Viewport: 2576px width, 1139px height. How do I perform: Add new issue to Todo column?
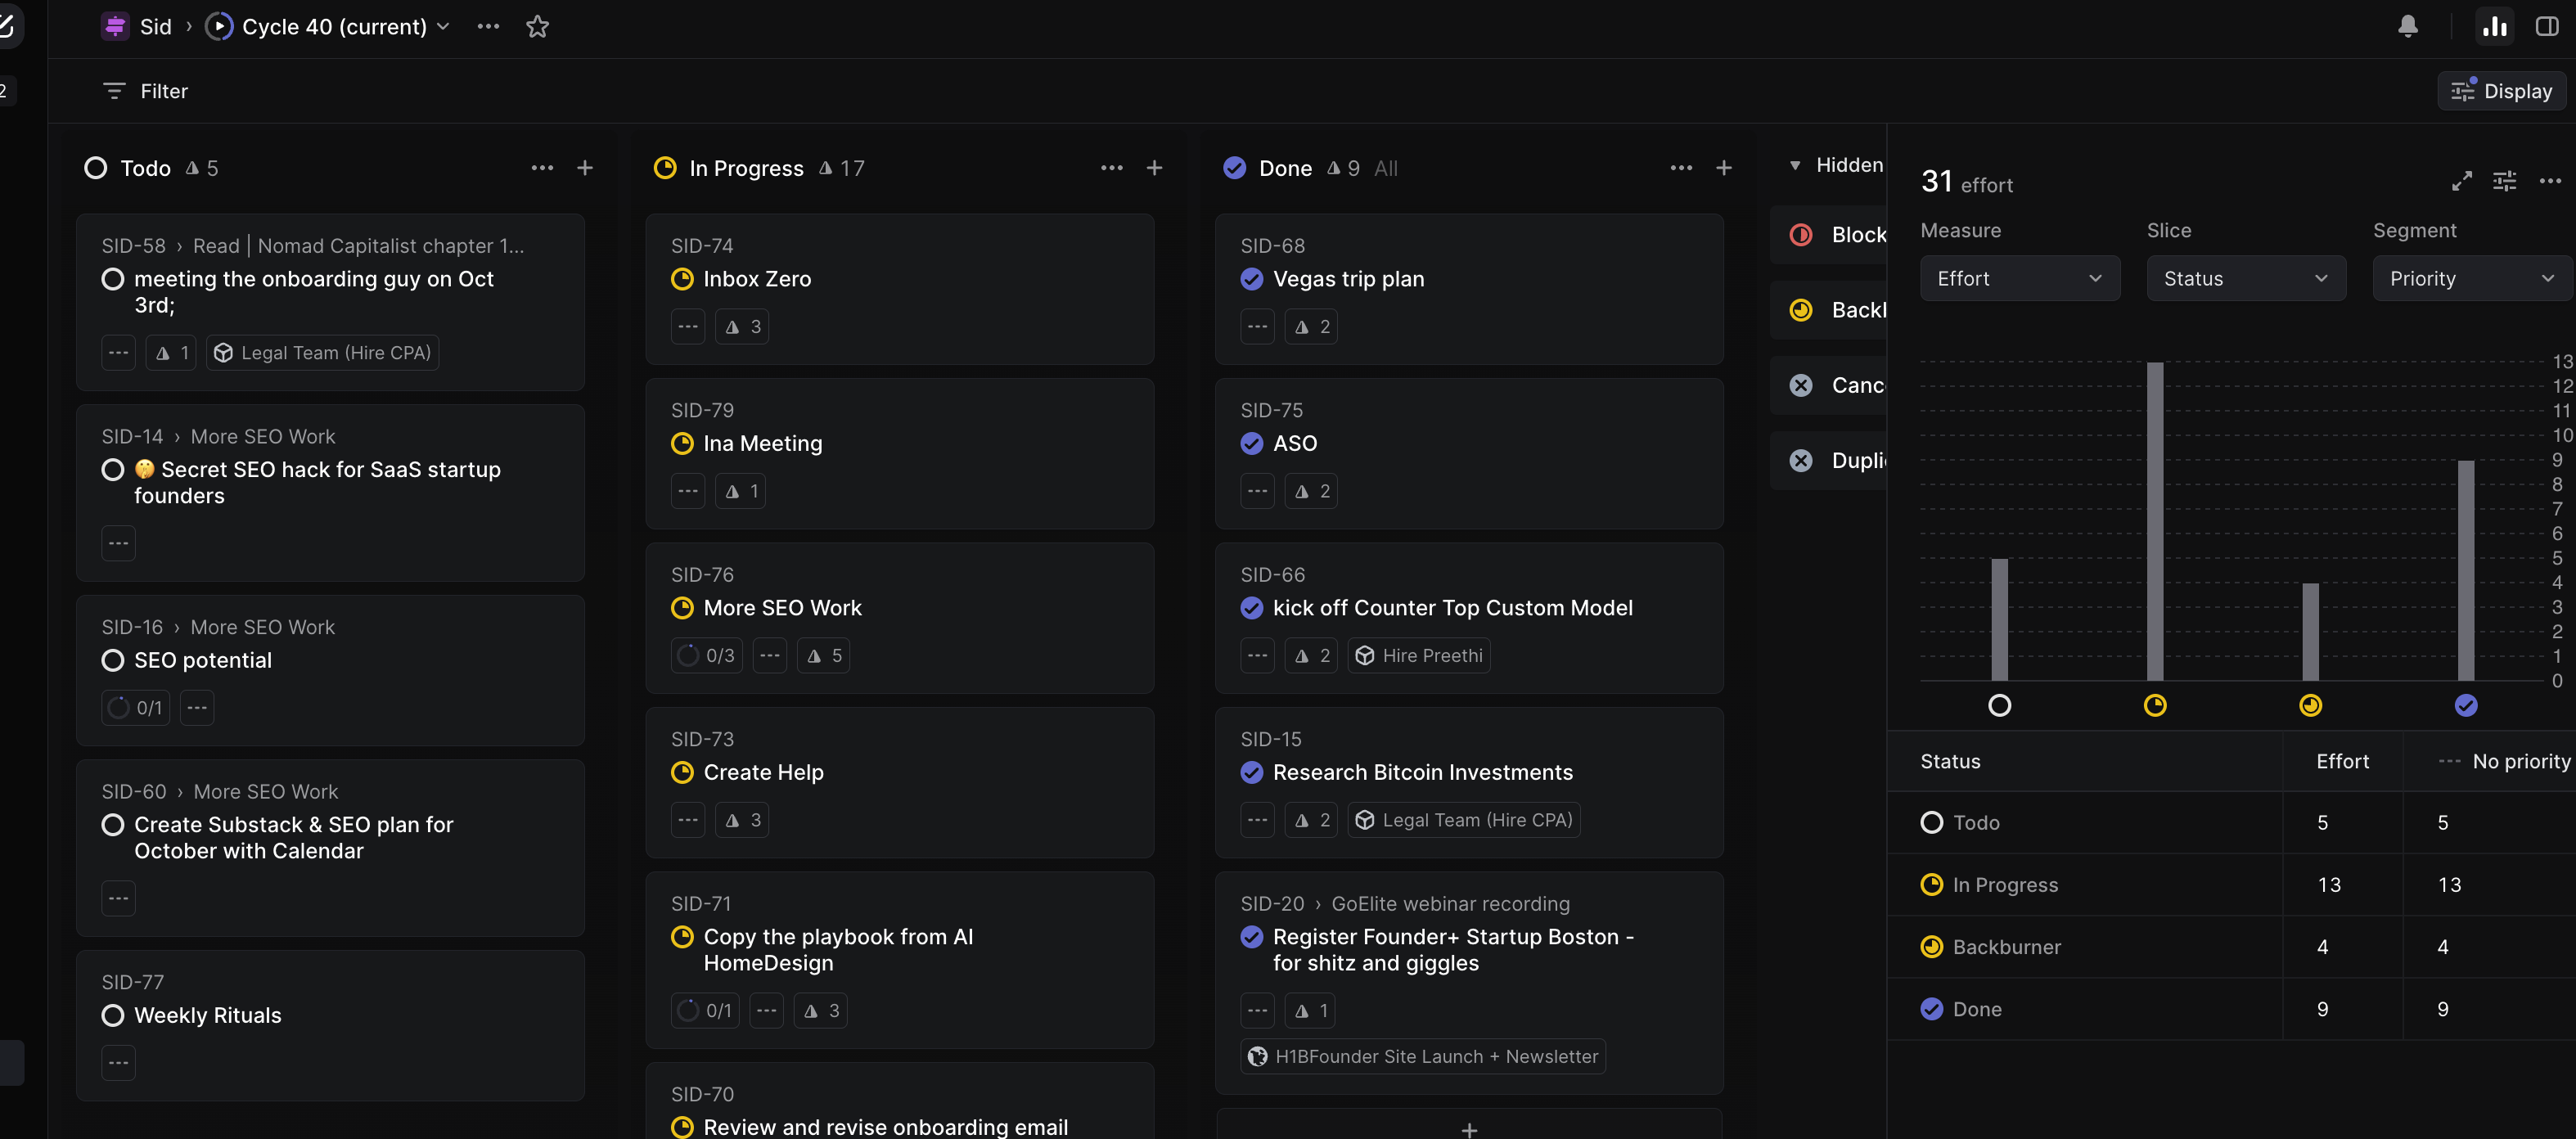click(585, 168)
